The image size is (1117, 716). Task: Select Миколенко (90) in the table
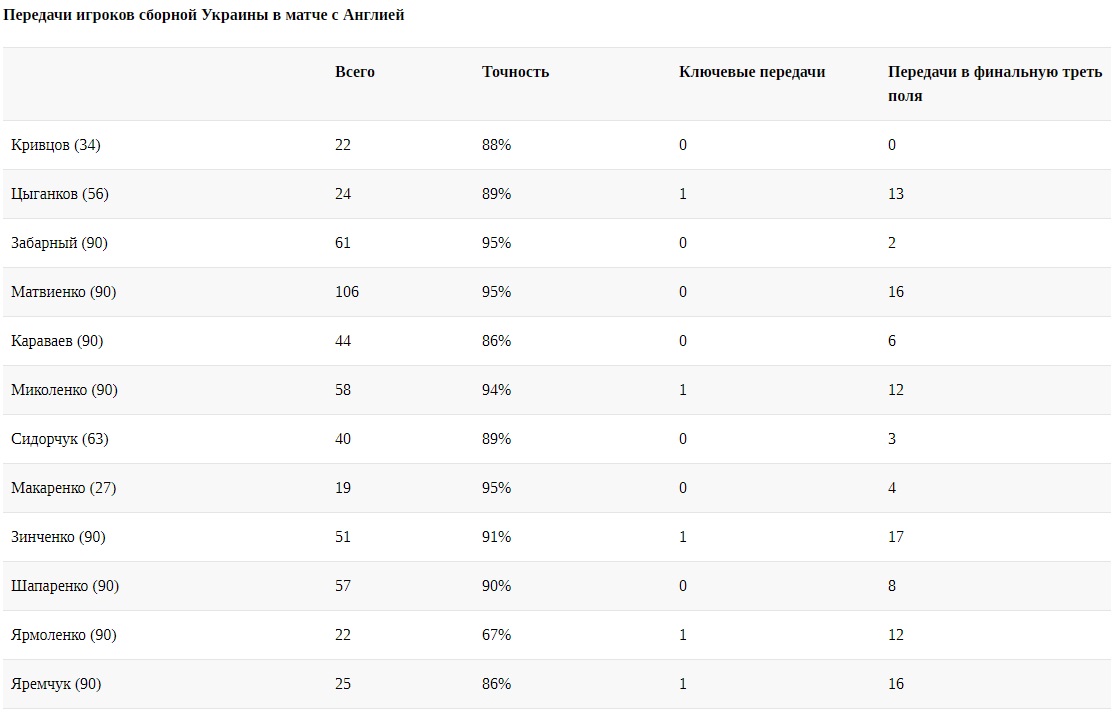click(x=64, y=390)
